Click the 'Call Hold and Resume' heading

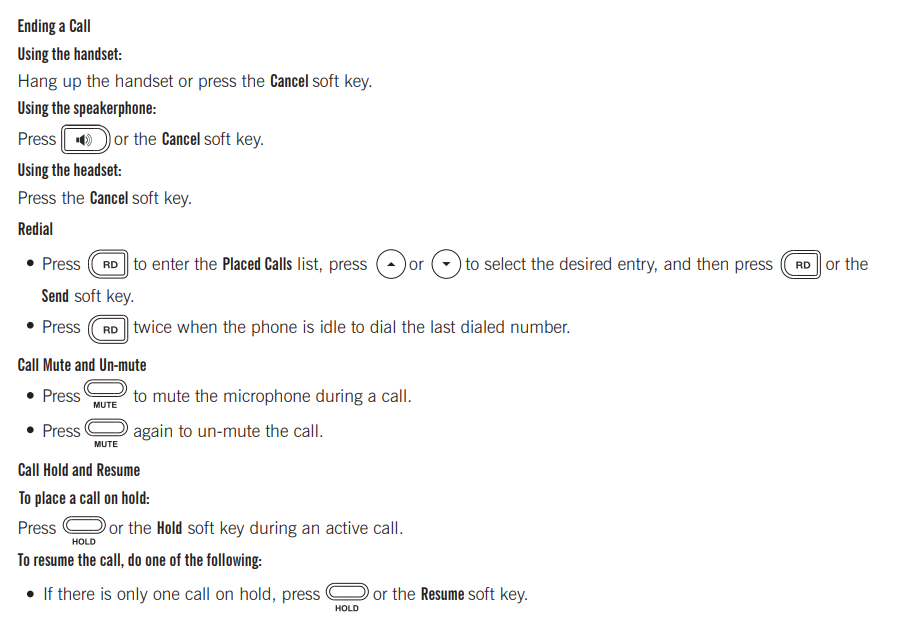[79, 470]
